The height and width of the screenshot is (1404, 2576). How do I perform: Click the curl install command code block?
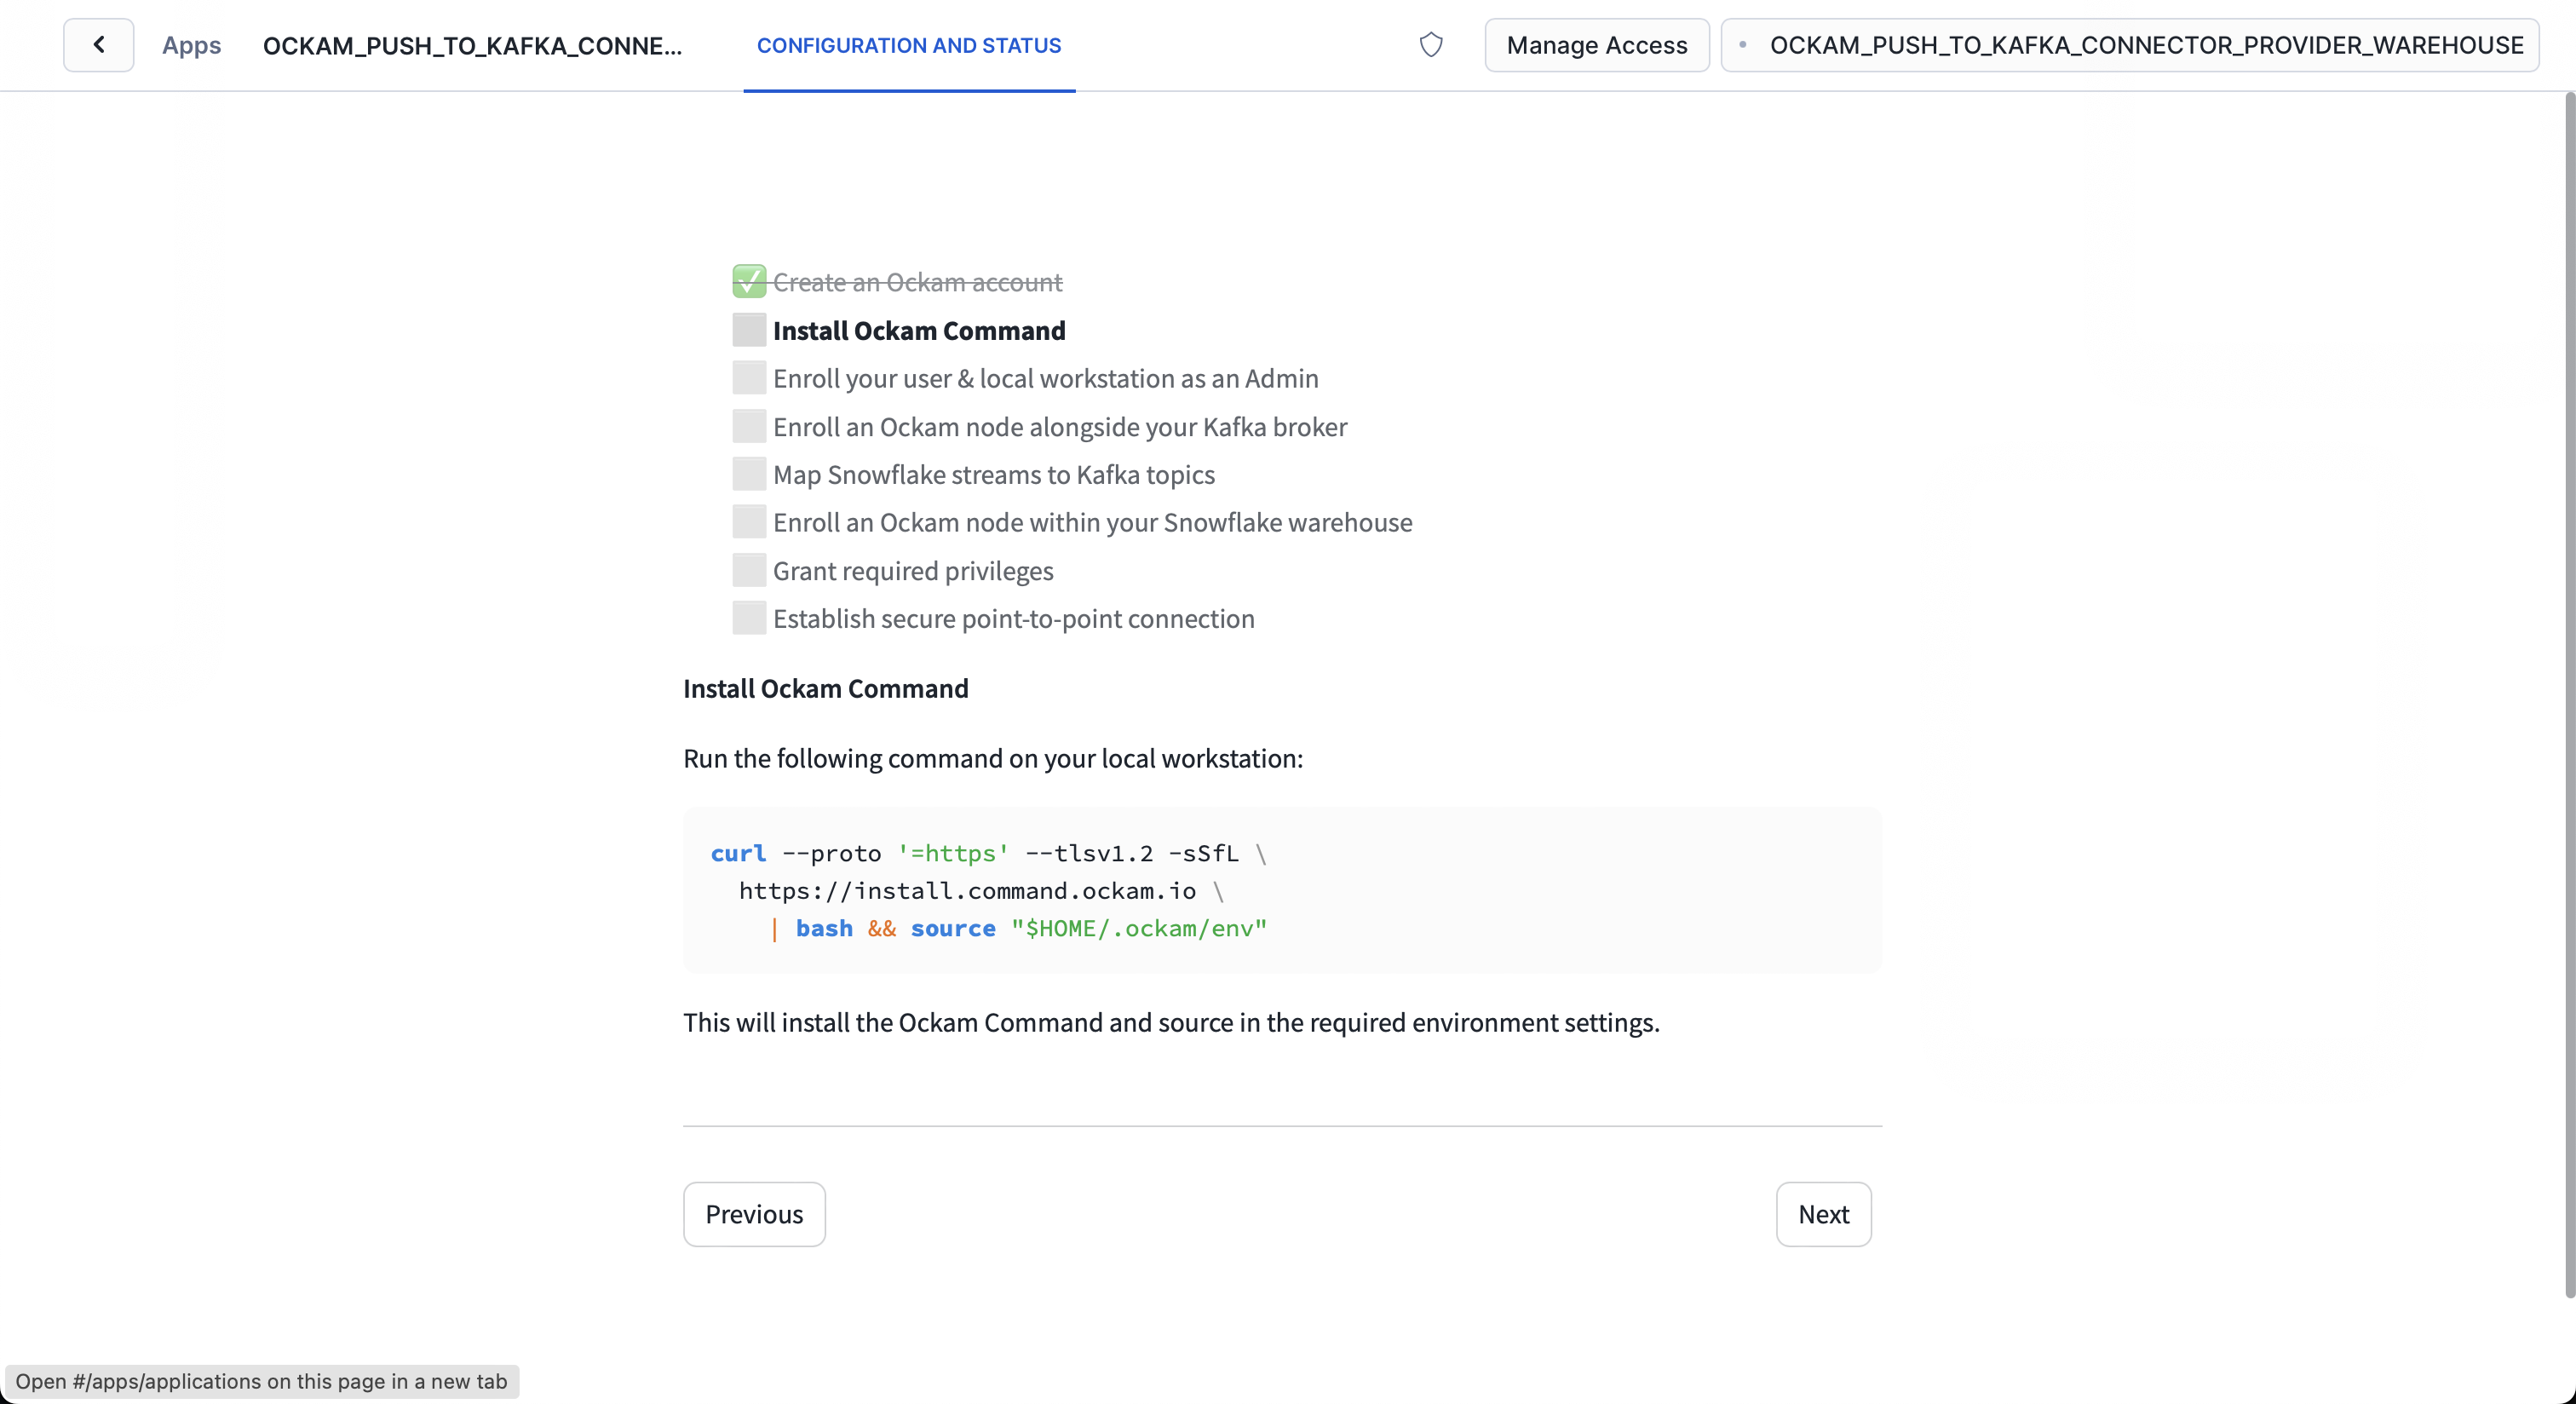tap(1281, 890)
